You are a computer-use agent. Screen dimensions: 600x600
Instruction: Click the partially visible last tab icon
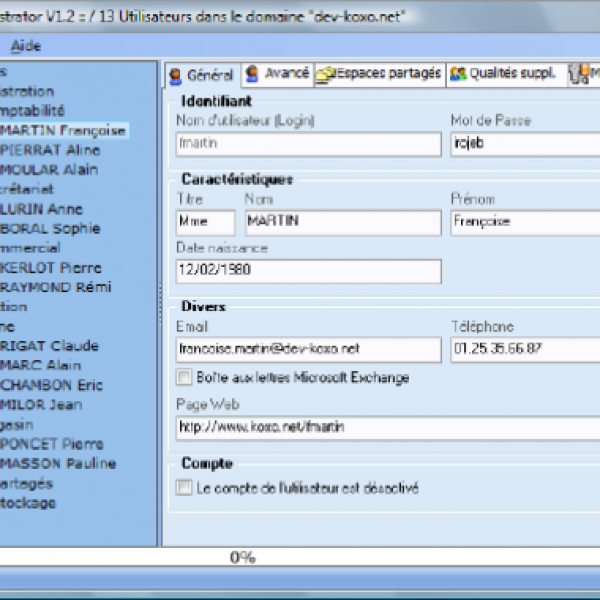579,73
